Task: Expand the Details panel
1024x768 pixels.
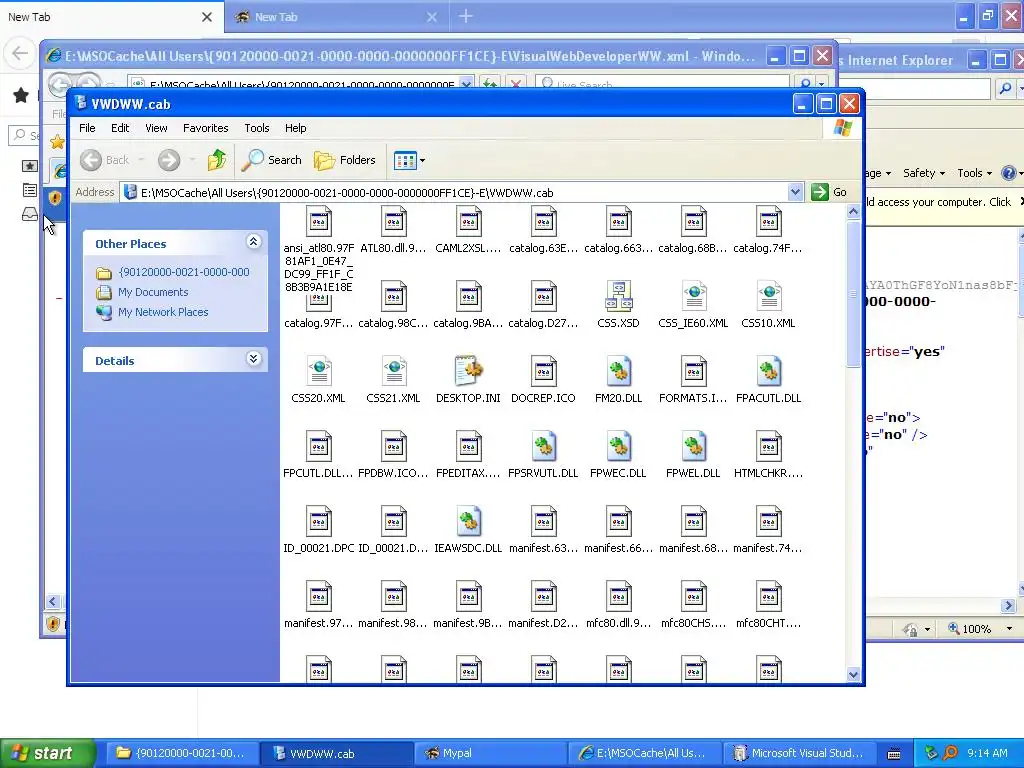Action: [253, 359]
